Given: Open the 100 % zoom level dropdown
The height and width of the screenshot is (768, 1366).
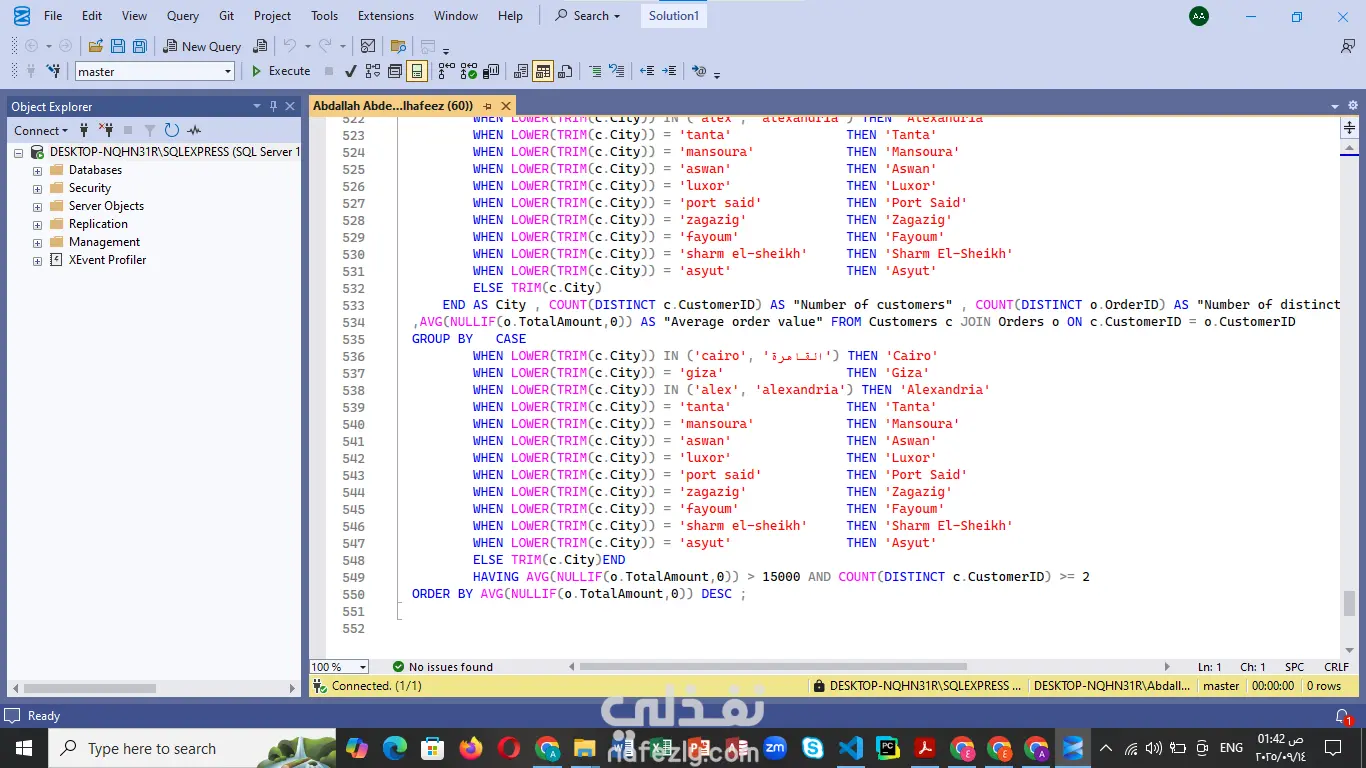Looking at the screenshot, I should [362, 667].
